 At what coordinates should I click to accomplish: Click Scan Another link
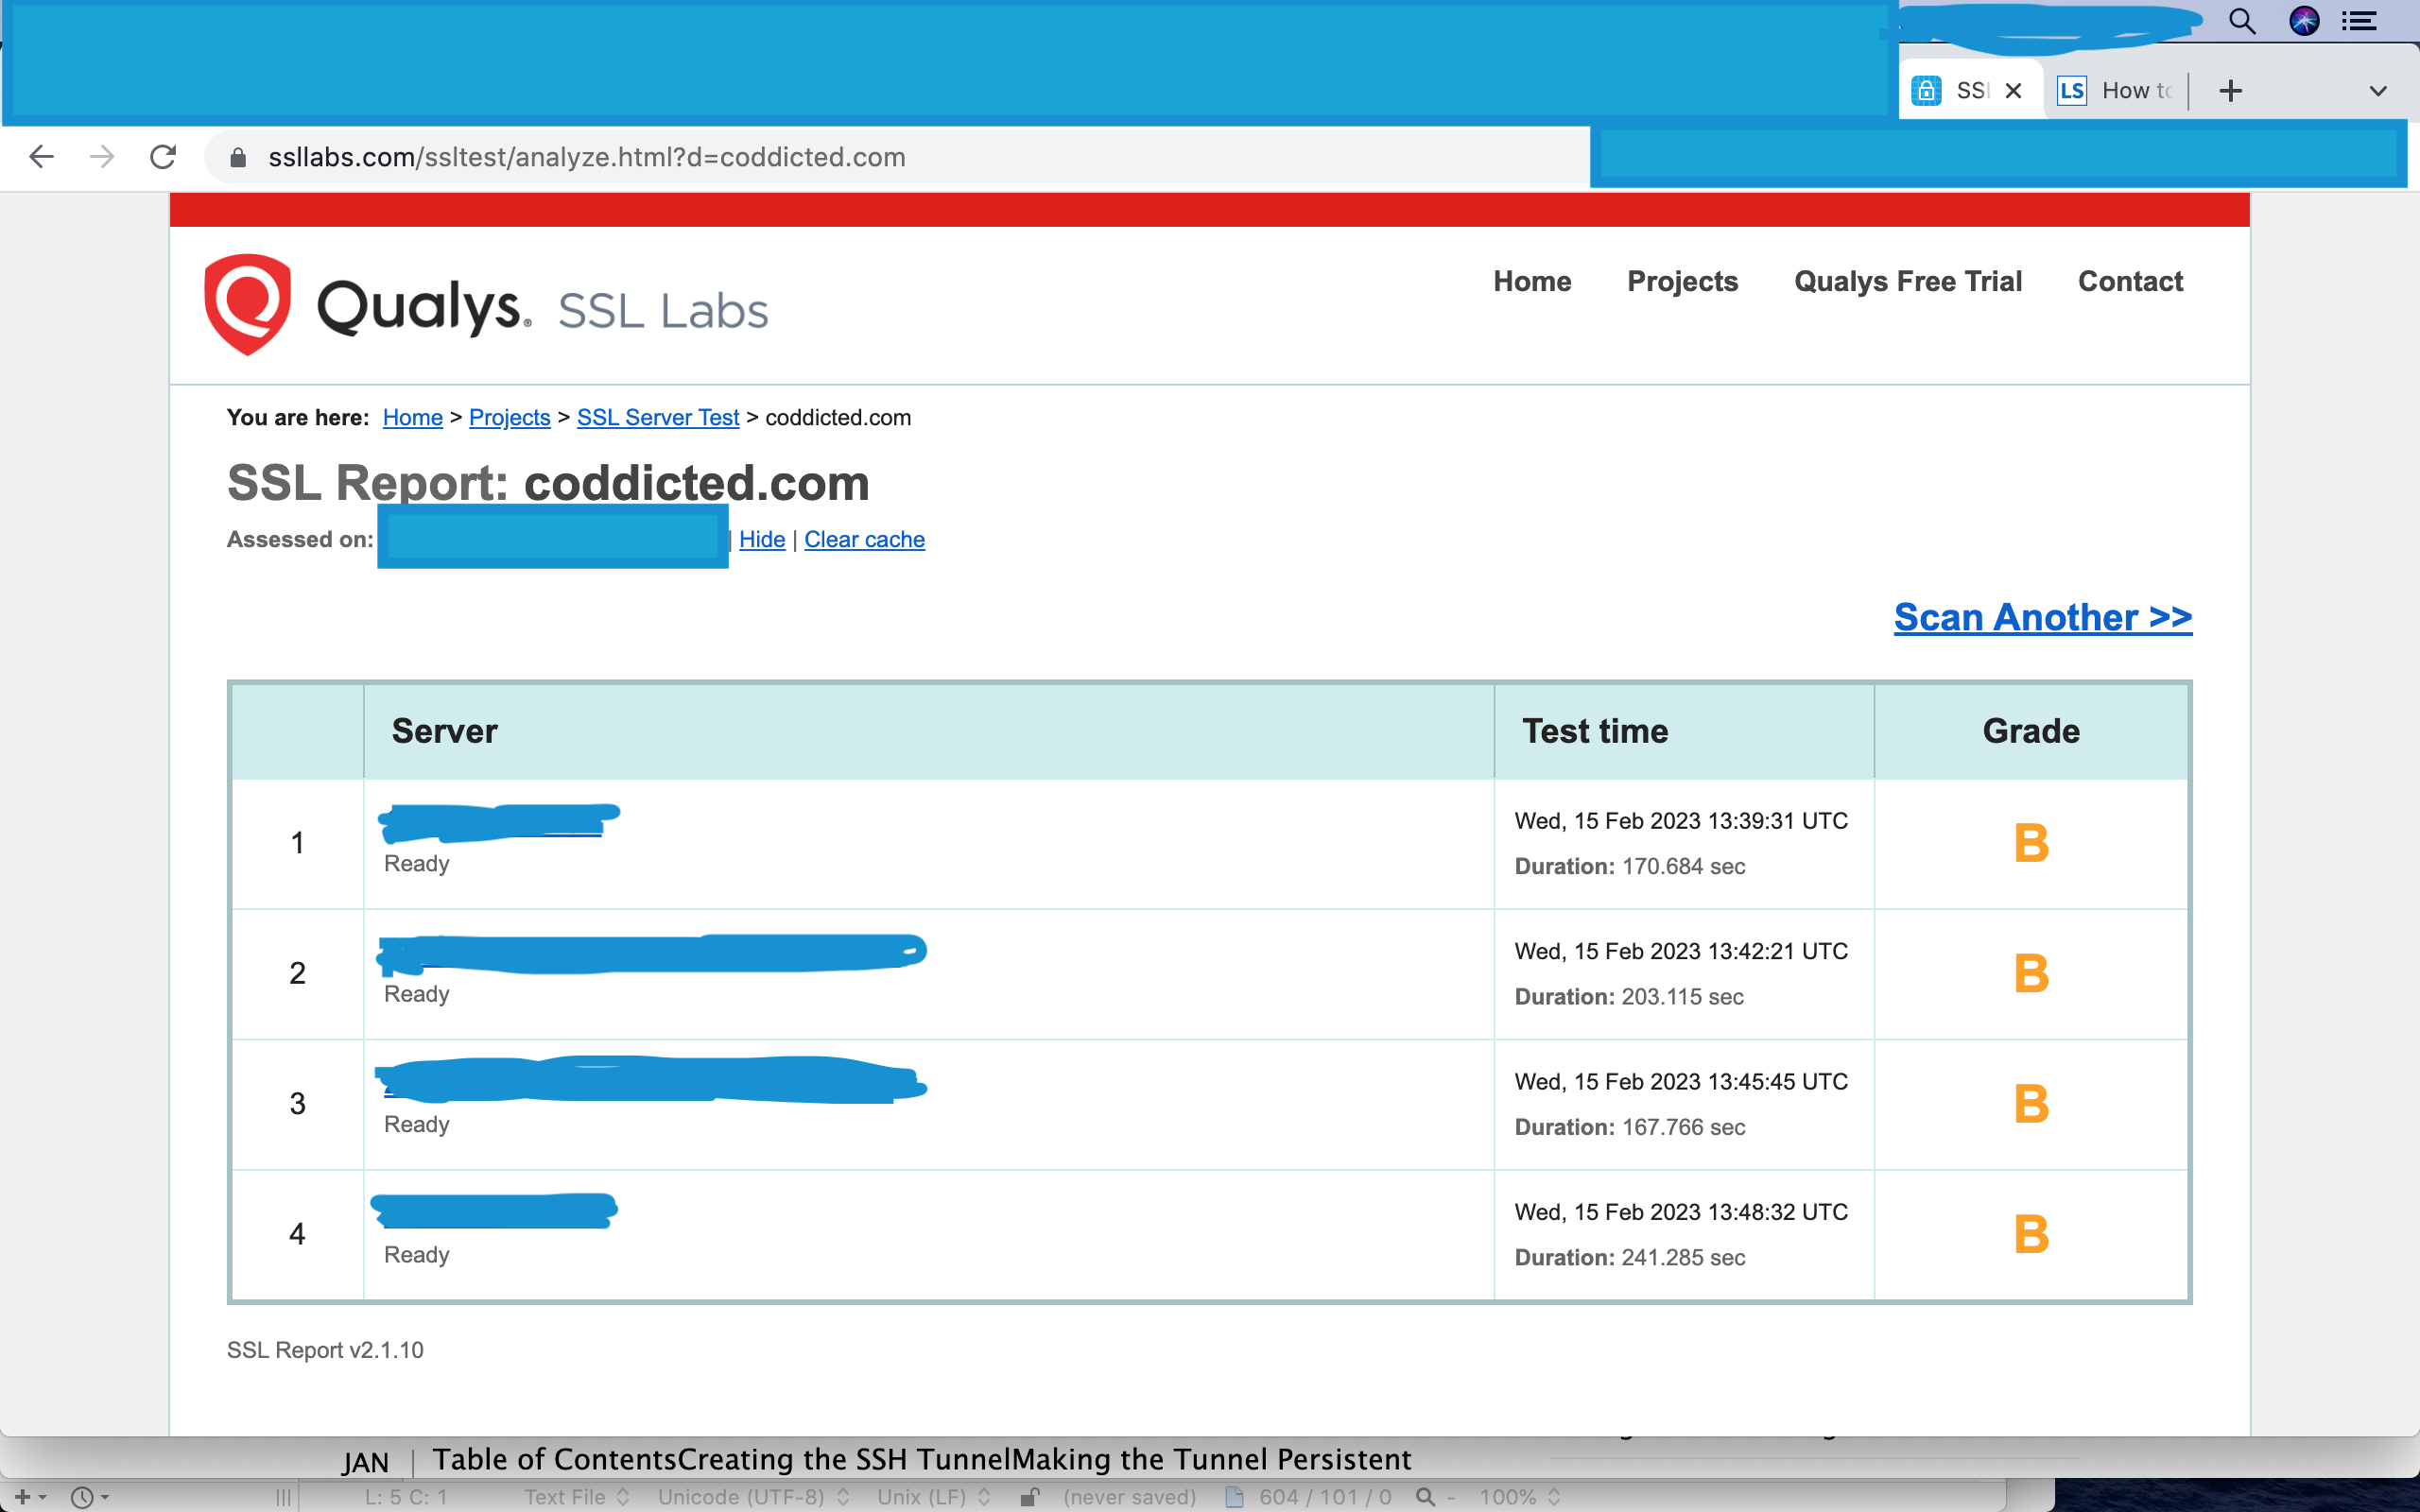[2042, 617]
